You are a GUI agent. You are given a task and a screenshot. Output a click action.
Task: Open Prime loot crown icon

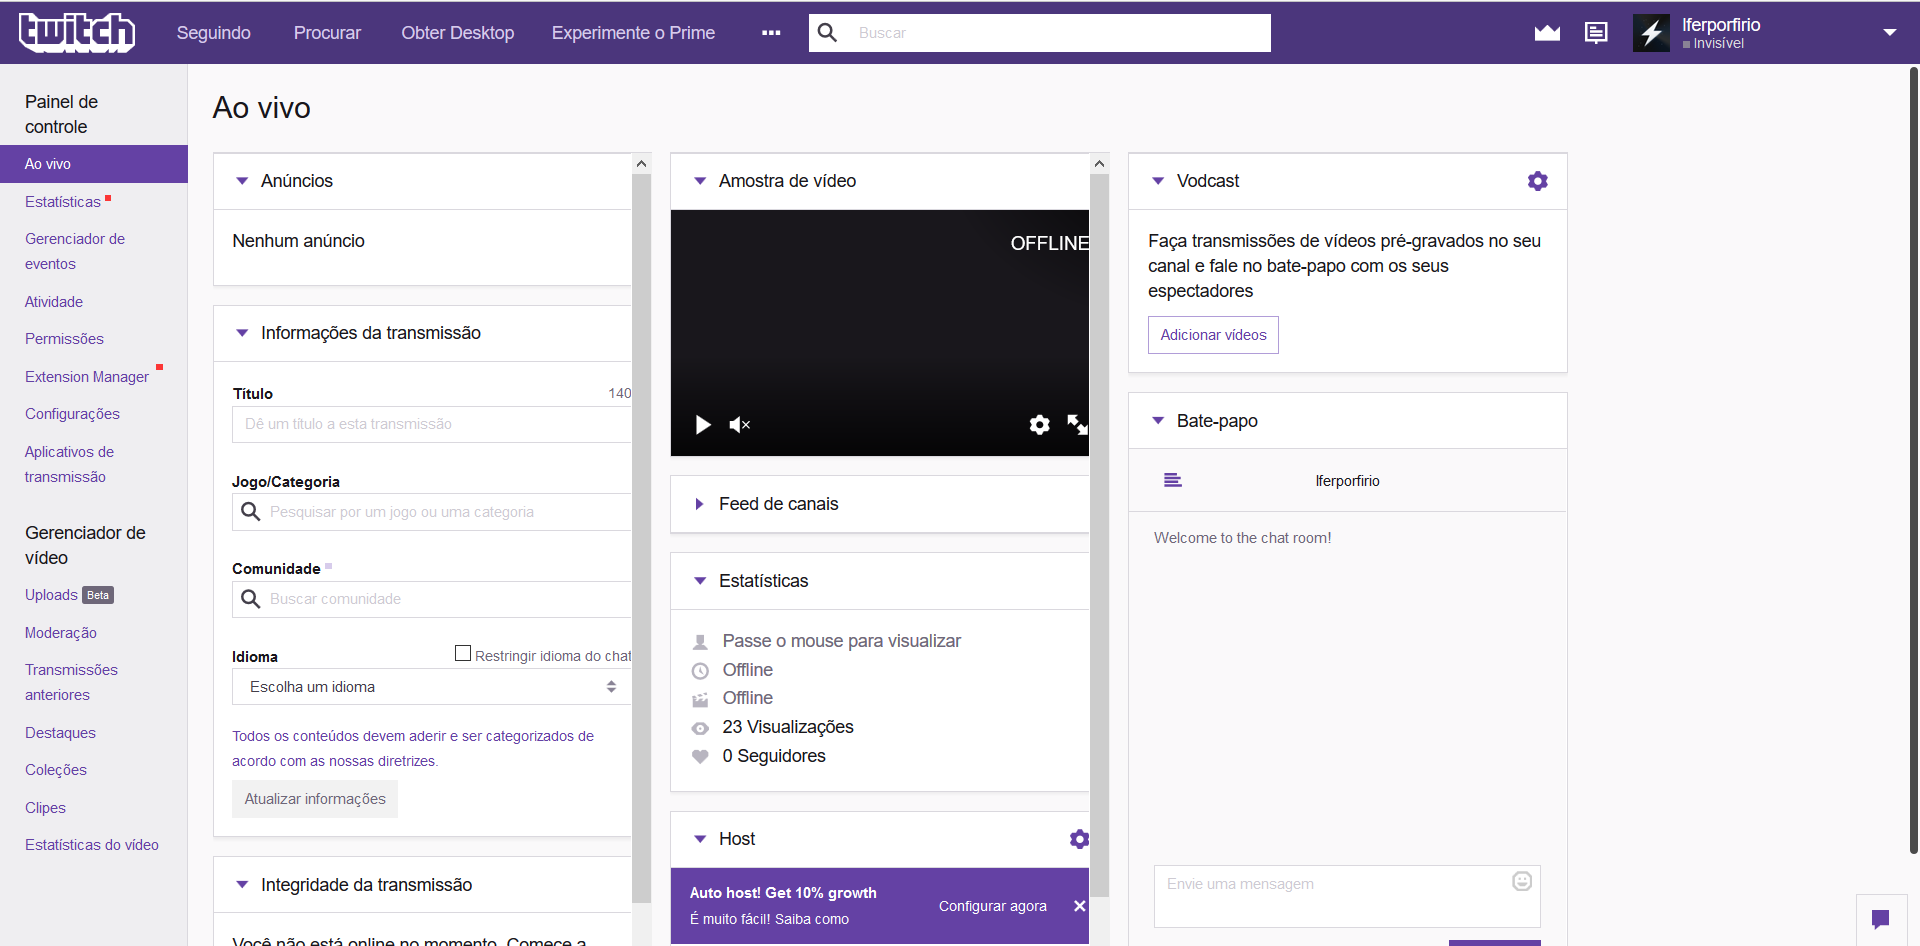[1547, 33]
